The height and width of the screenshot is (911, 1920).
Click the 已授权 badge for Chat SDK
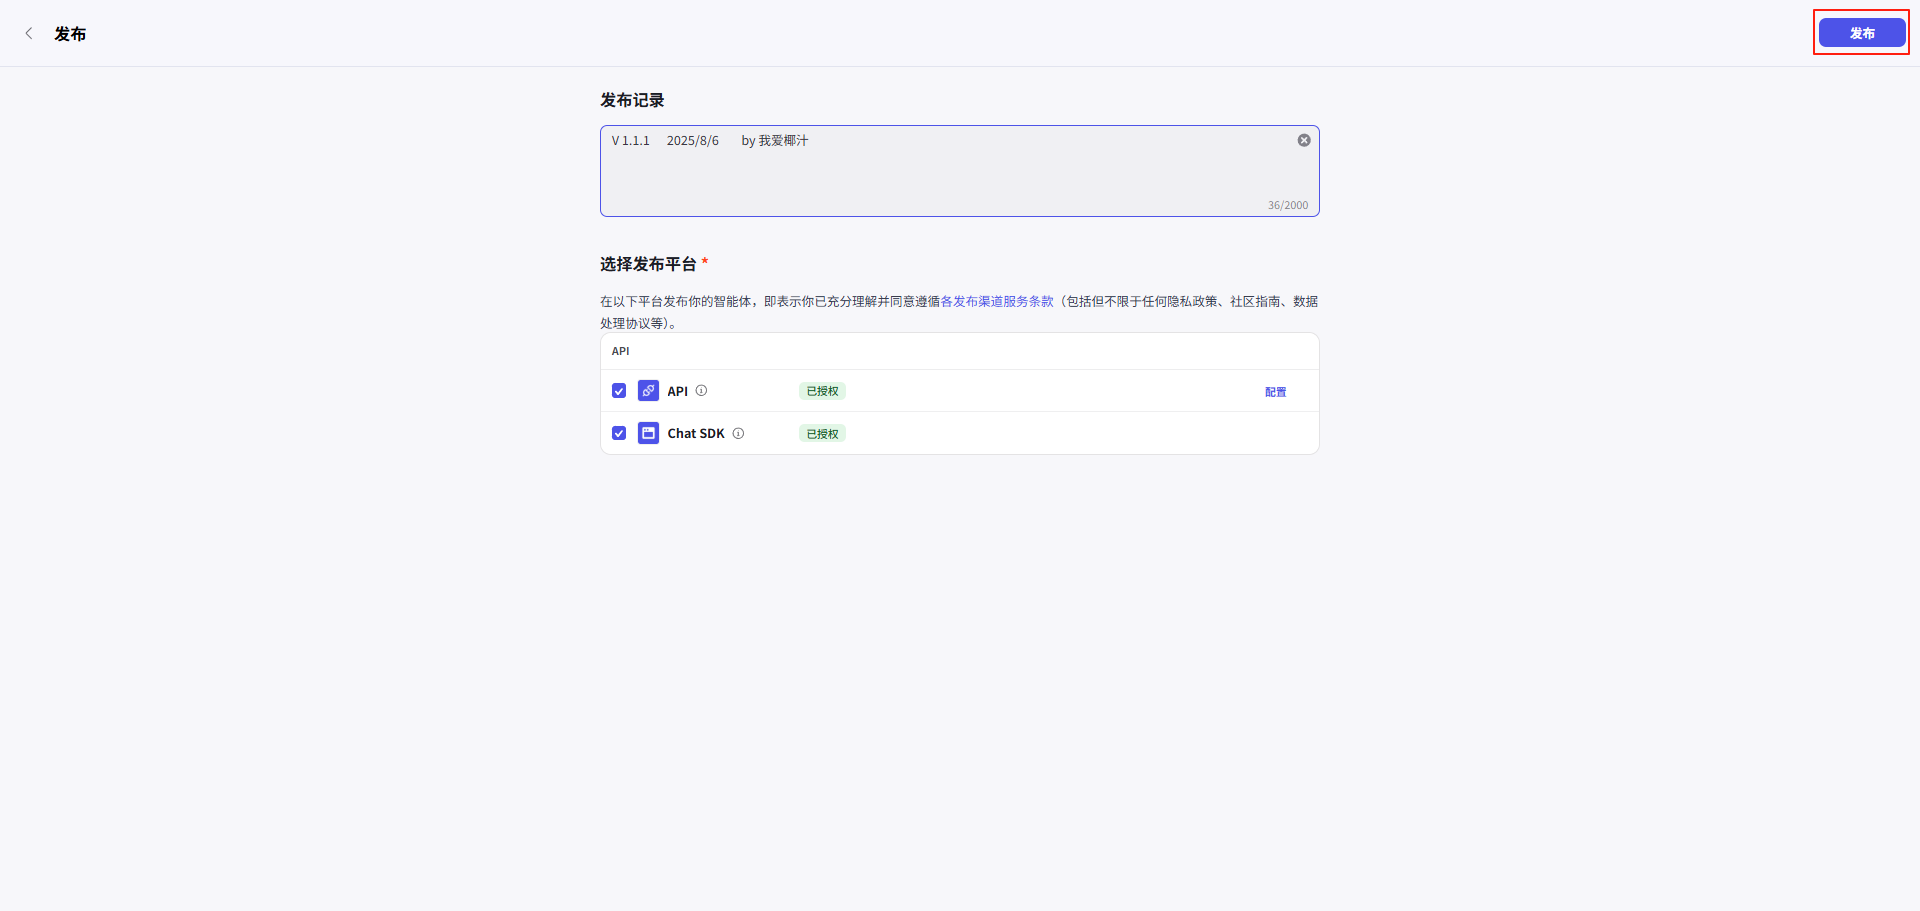coord(822,433)
